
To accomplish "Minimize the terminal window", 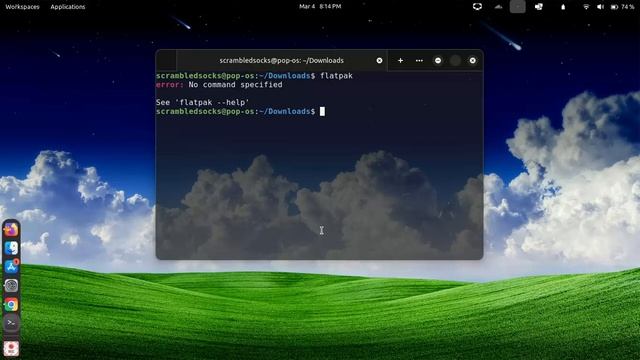I will click(x=438, y=60).
